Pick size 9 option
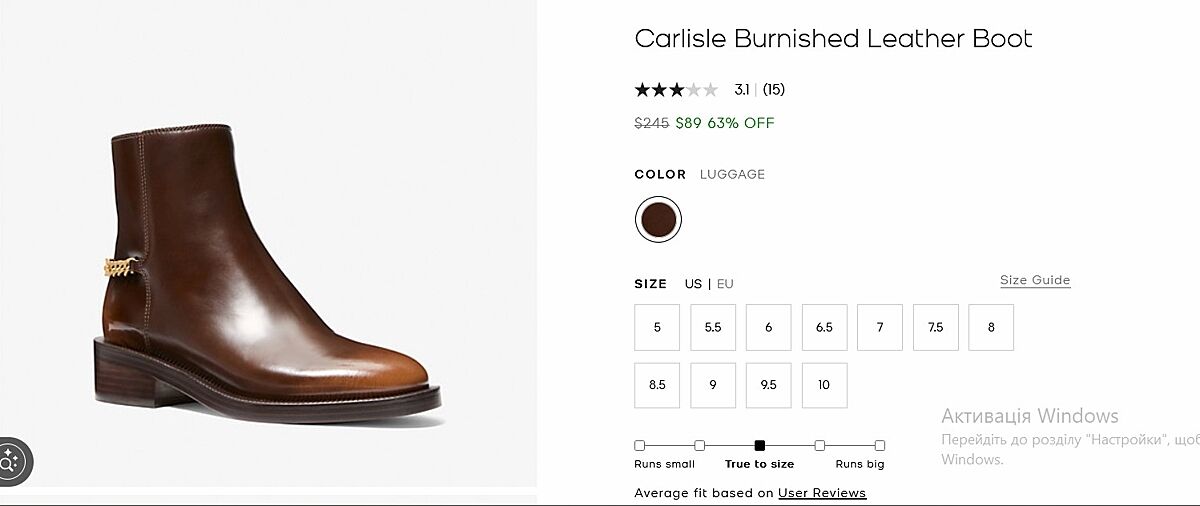1200x506 pixels. (x=713, y=385)
